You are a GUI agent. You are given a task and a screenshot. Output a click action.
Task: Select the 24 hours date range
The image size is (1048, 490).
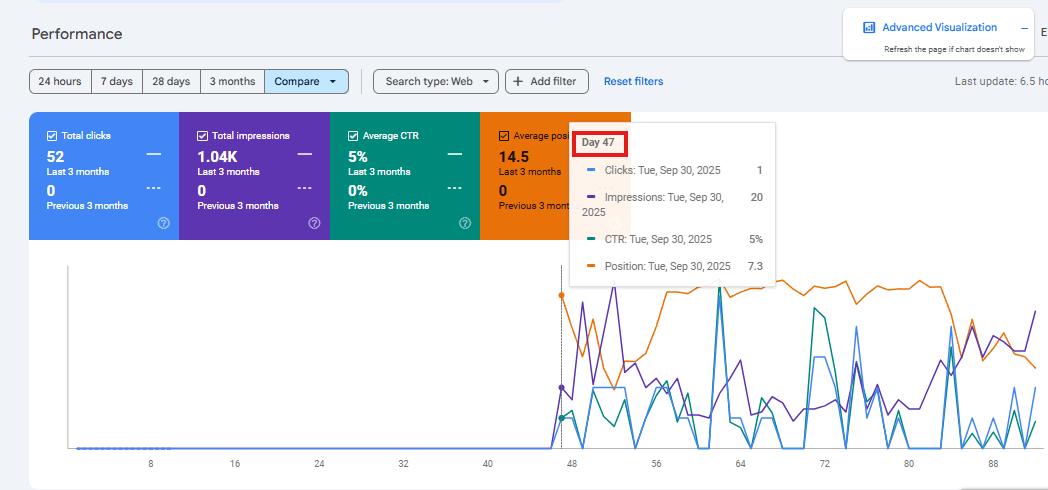[x=60, y=81]
